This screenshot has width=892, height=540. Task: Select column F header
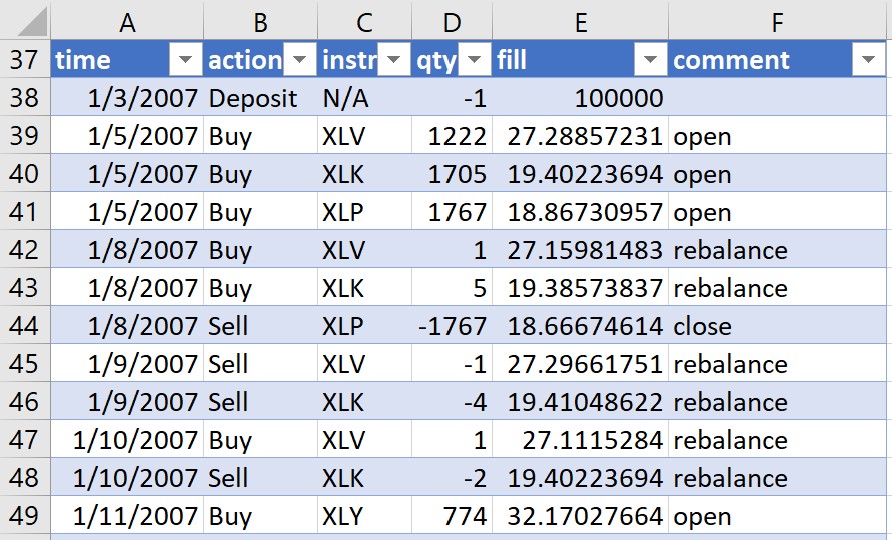click(777, 22)
